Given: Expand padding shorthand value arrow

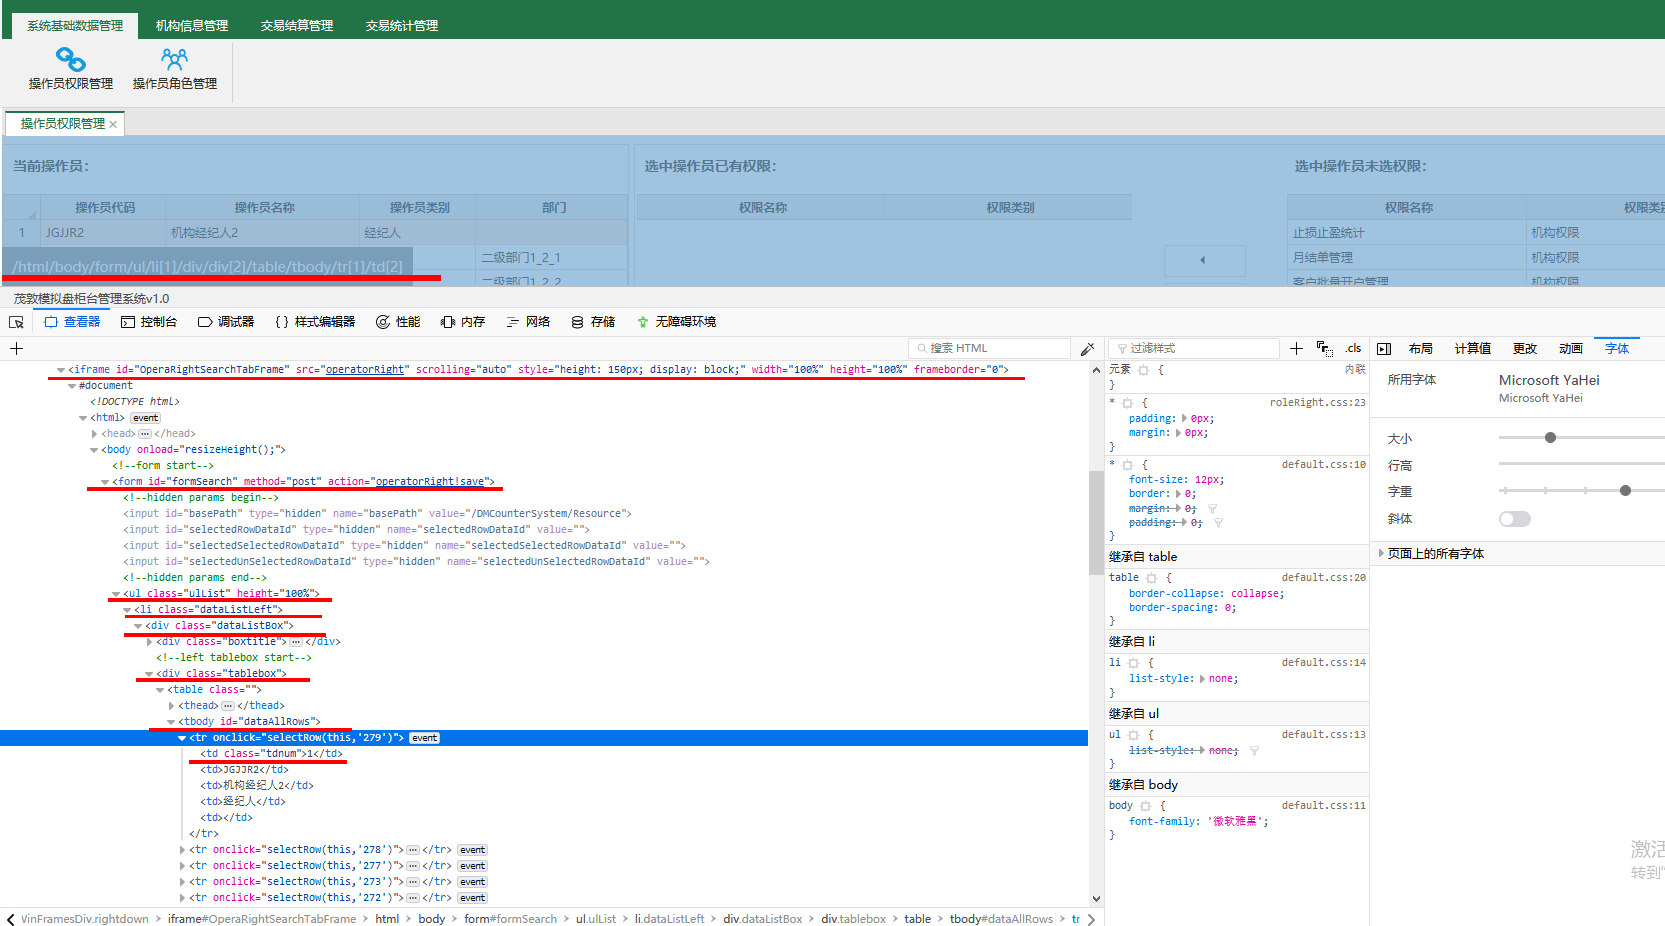Looking at the screenshot, I should click(1184, 419).
